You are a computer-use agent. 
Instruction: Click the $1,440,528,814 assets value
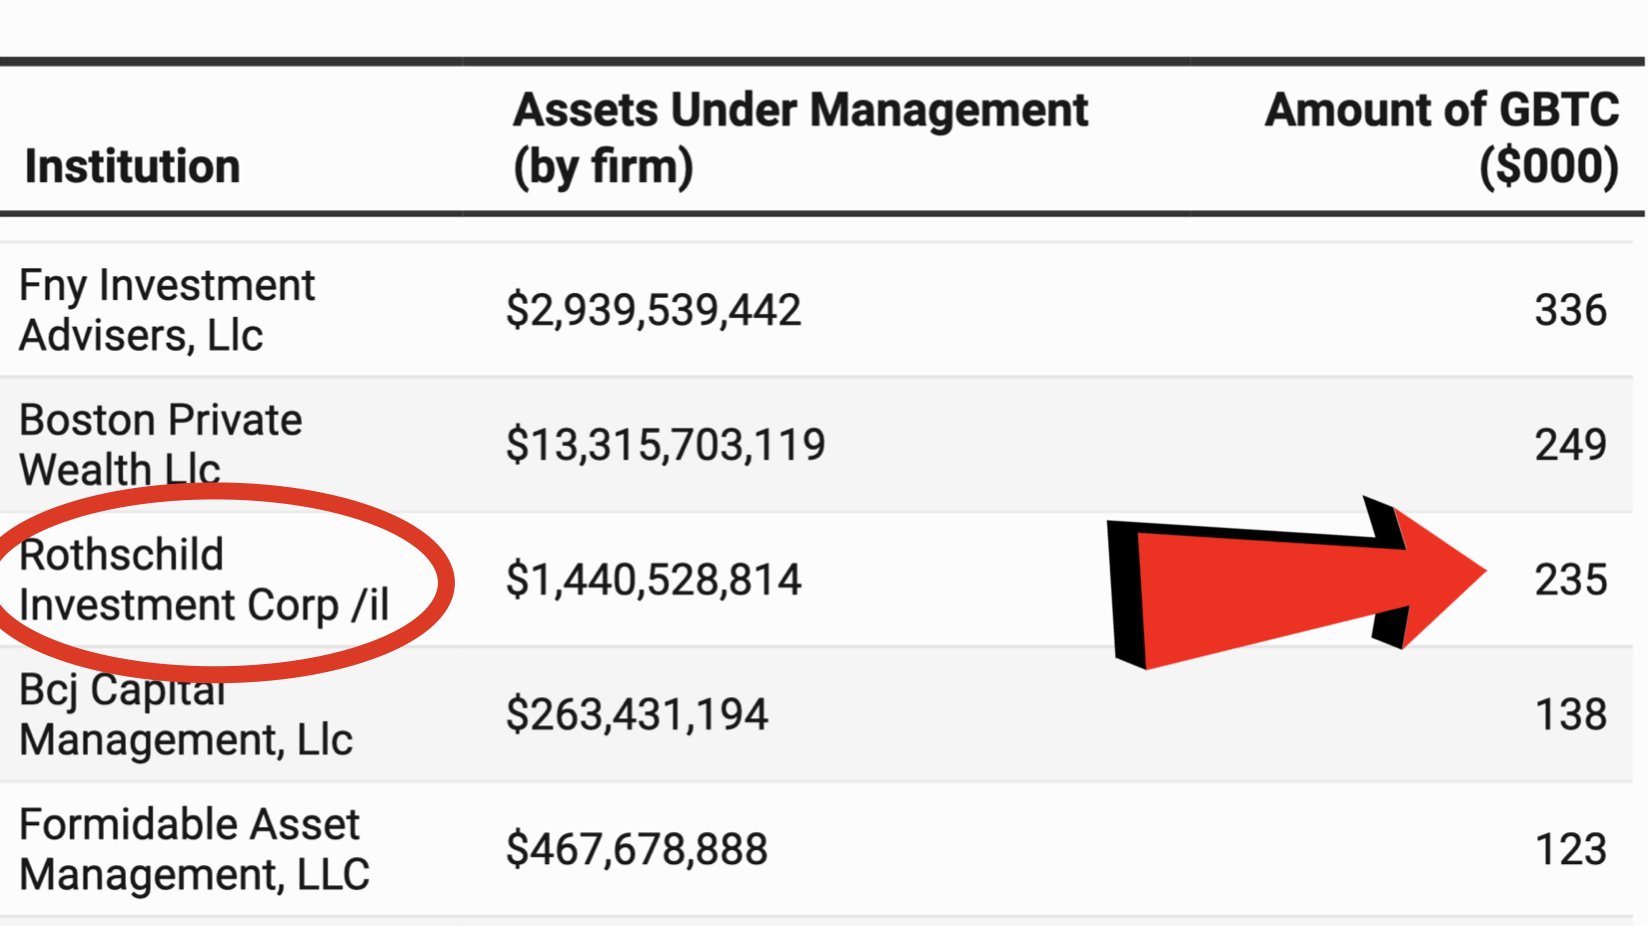tap(653, 580)
